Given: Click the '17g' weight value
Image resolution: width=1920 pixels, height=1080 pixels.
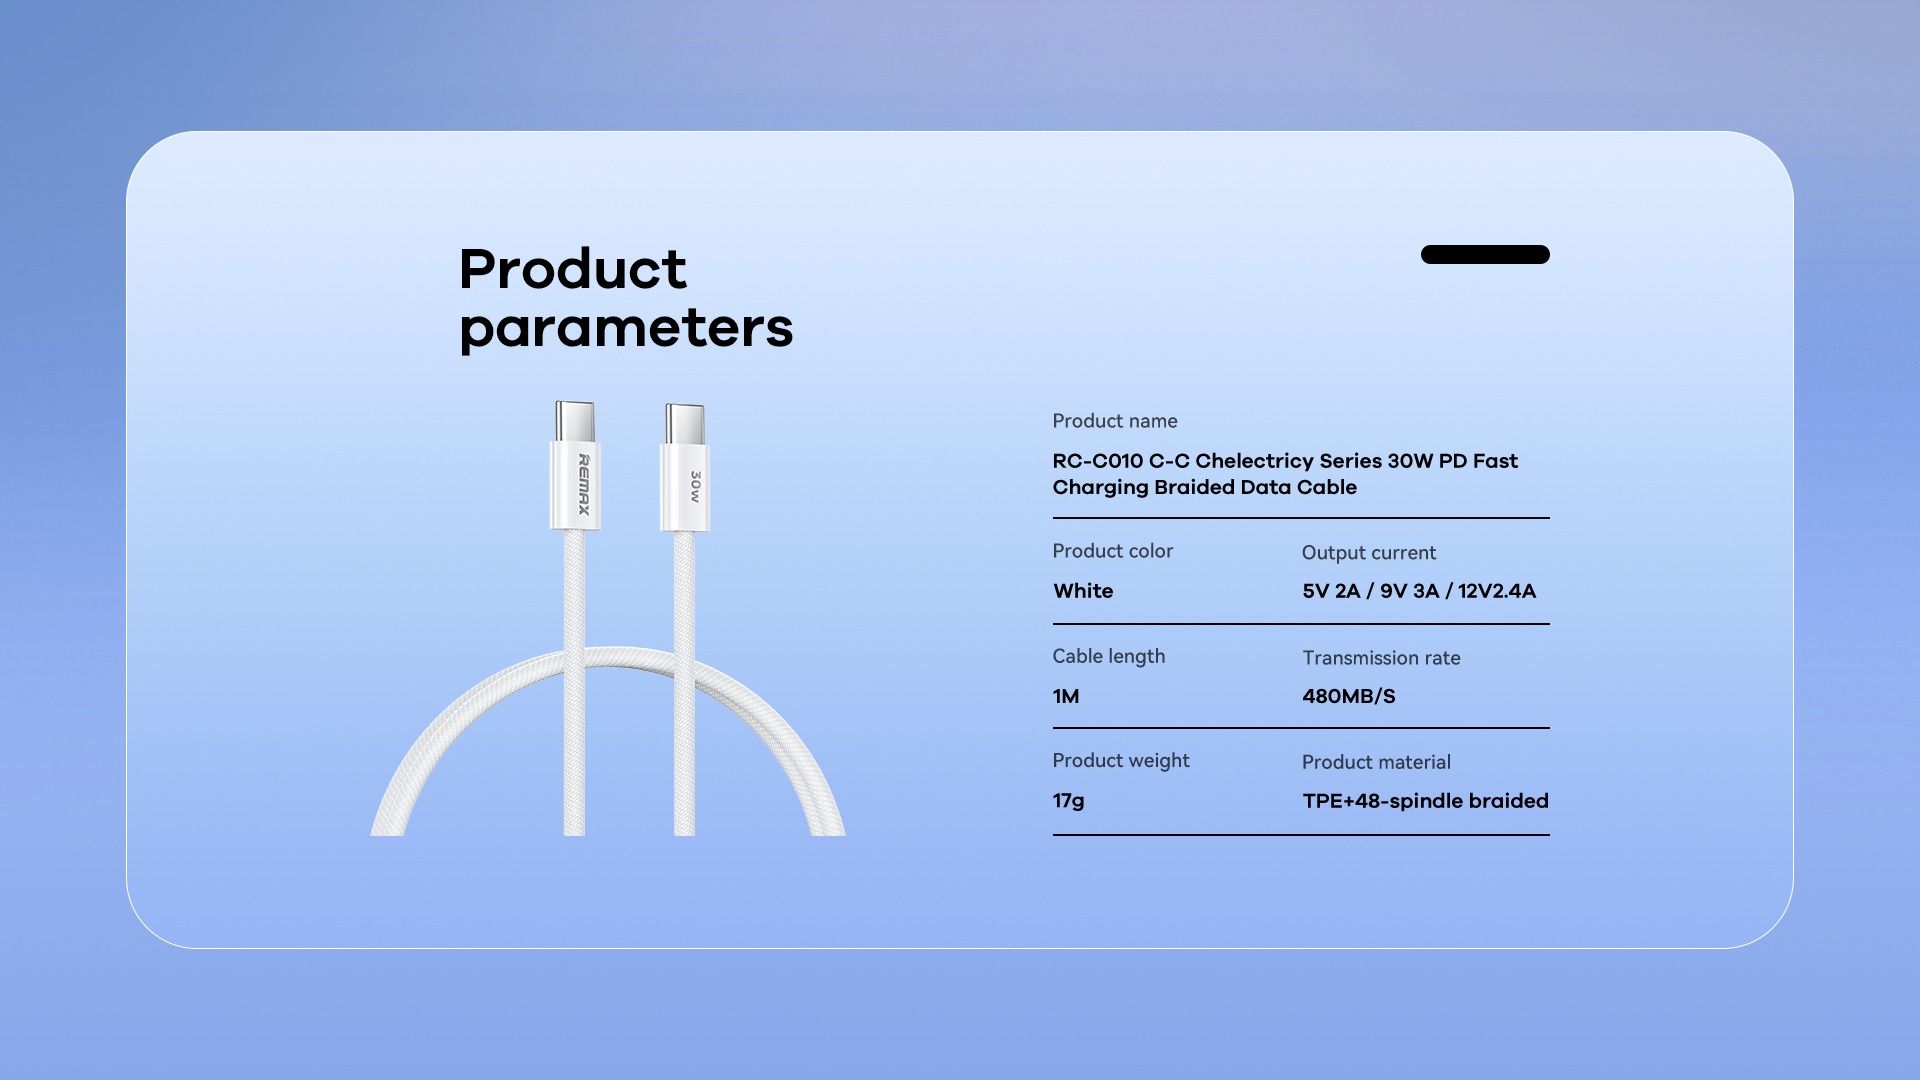Looking at the screenshot, I should pyautogui.click(x=1069, y=801).
